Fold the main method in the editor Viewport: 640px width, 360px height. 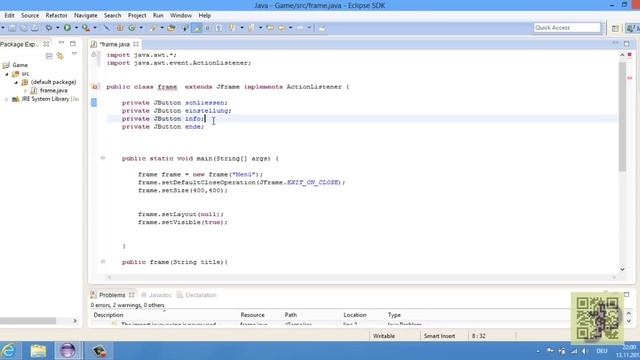click(x=103, y=158)
